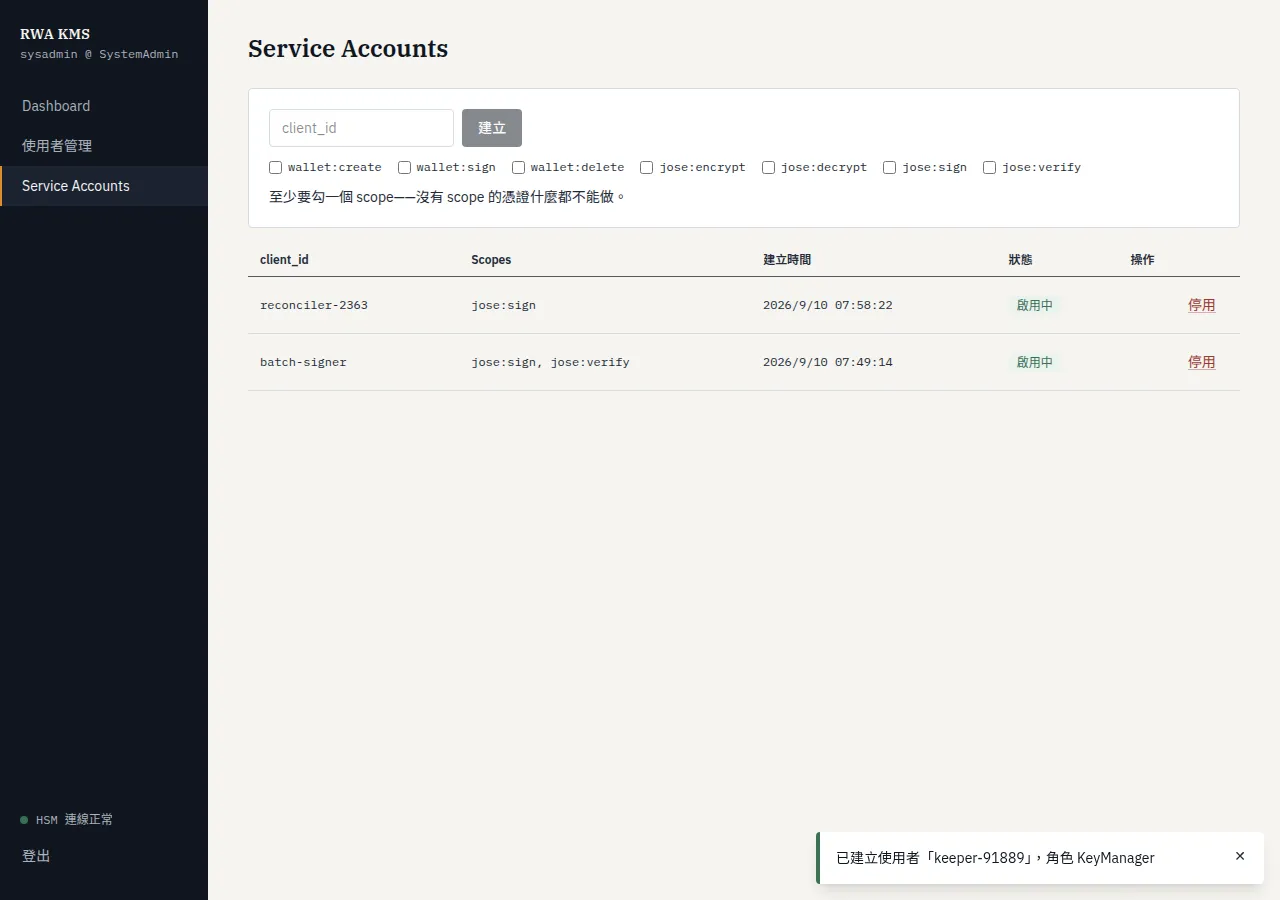The image size is (1280, 900).
Task: Click 停用 for batch-signer
Action: [1201, 362]
